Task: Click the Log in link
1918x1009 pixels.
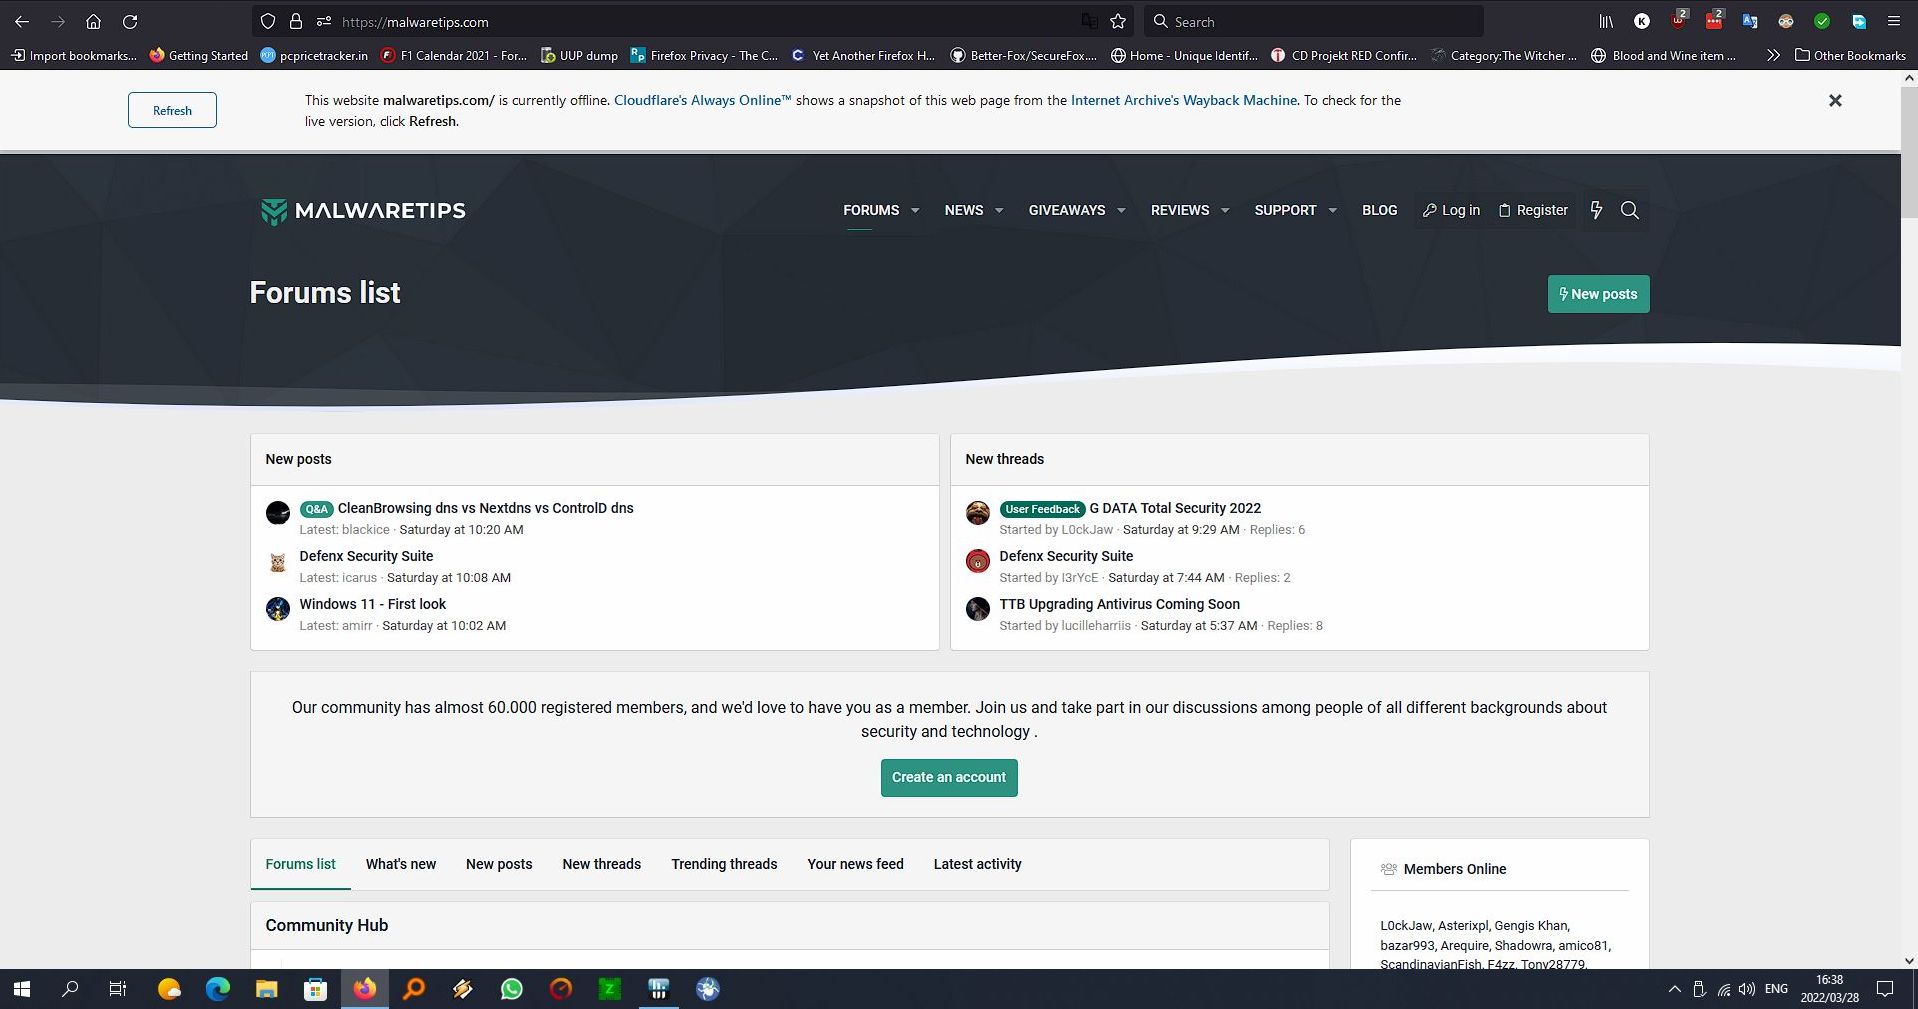Action: point(1451,210)
